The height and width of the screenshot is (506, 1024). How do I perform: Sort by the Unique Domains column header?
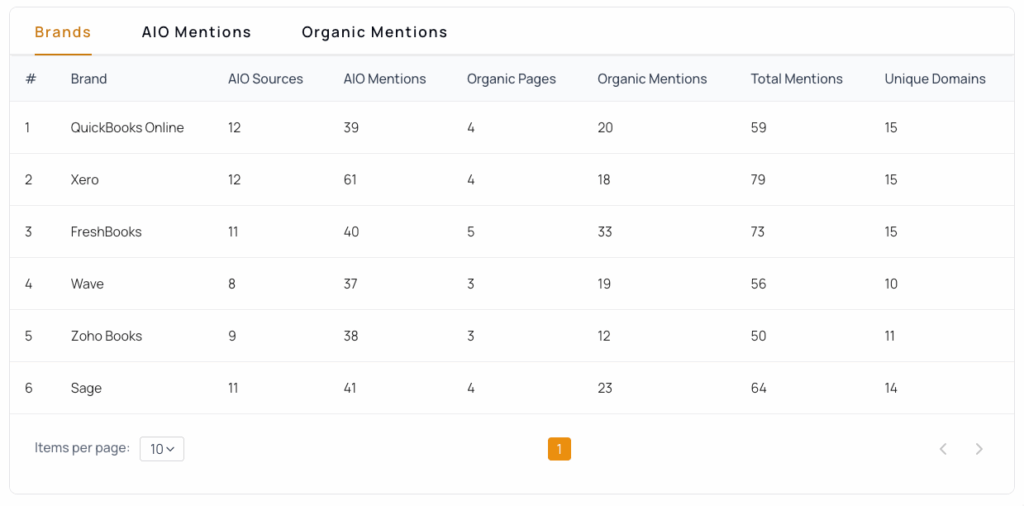[x=935, y=79]
